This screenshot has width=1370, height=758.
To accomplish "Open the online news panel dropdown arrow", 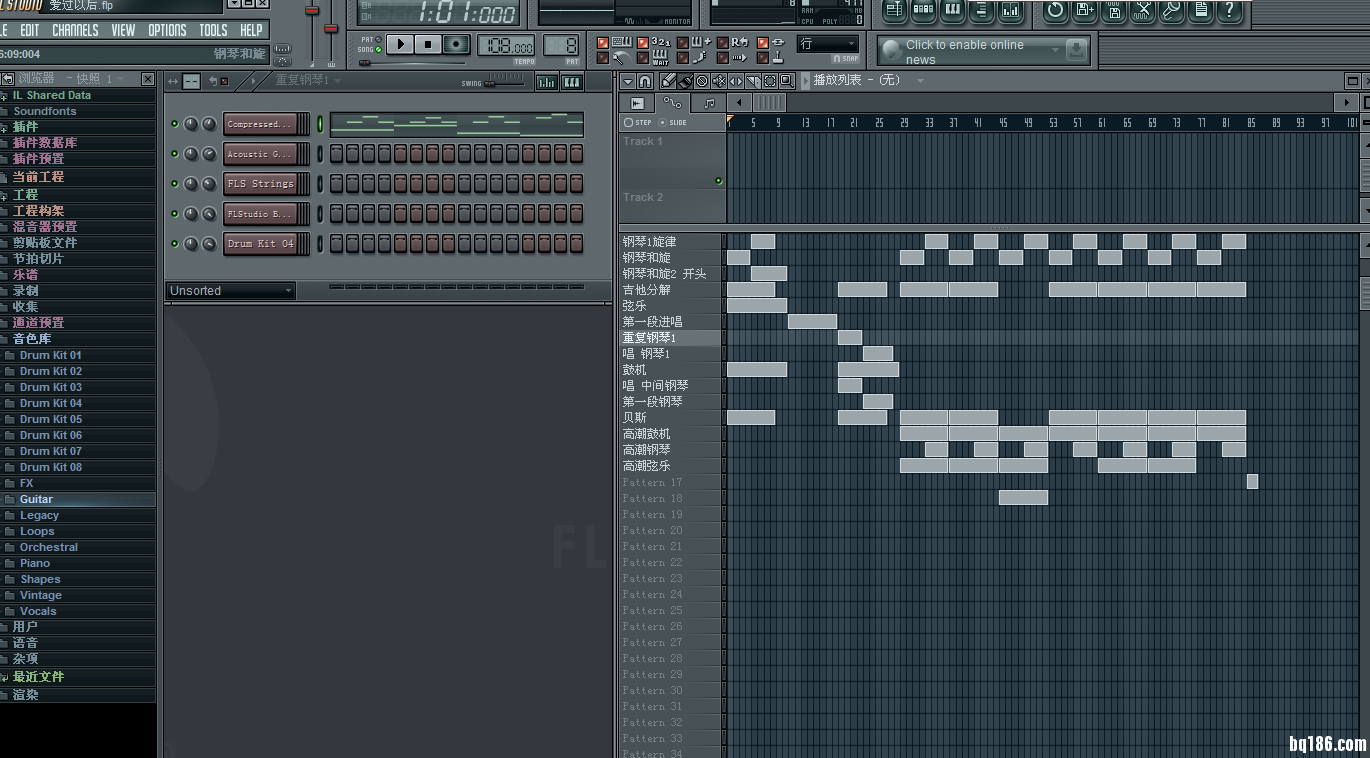I will point(1054,48).
